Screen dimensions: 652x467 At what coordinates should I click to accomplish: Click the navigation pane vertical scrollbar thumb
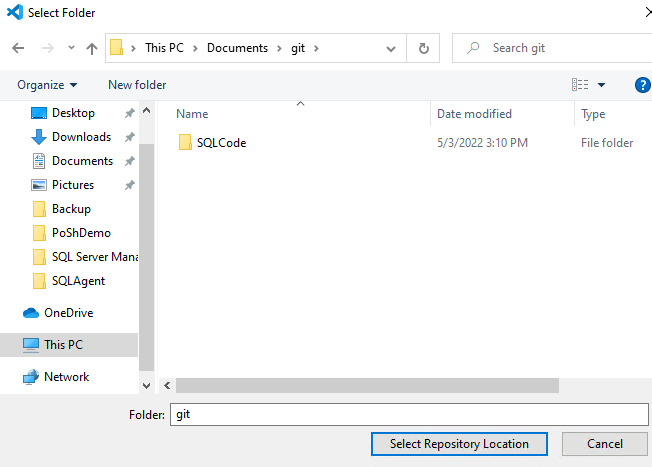pos(146,257)
